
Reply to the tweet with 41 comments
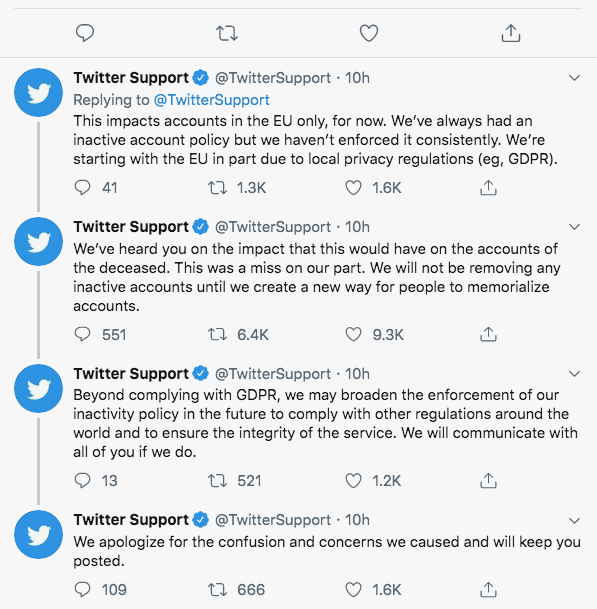[x=82, y=188]
